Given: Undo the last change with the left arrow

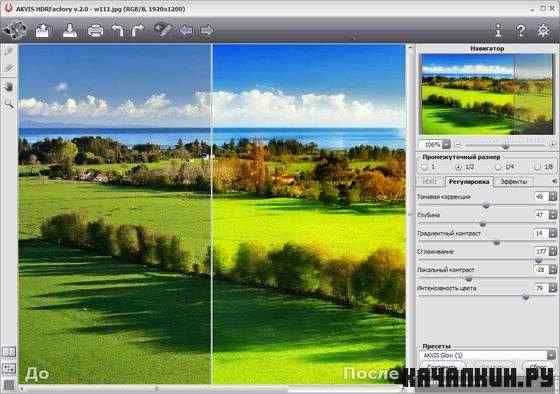Looking at the screenshot, I should click(x=118, y=31).
